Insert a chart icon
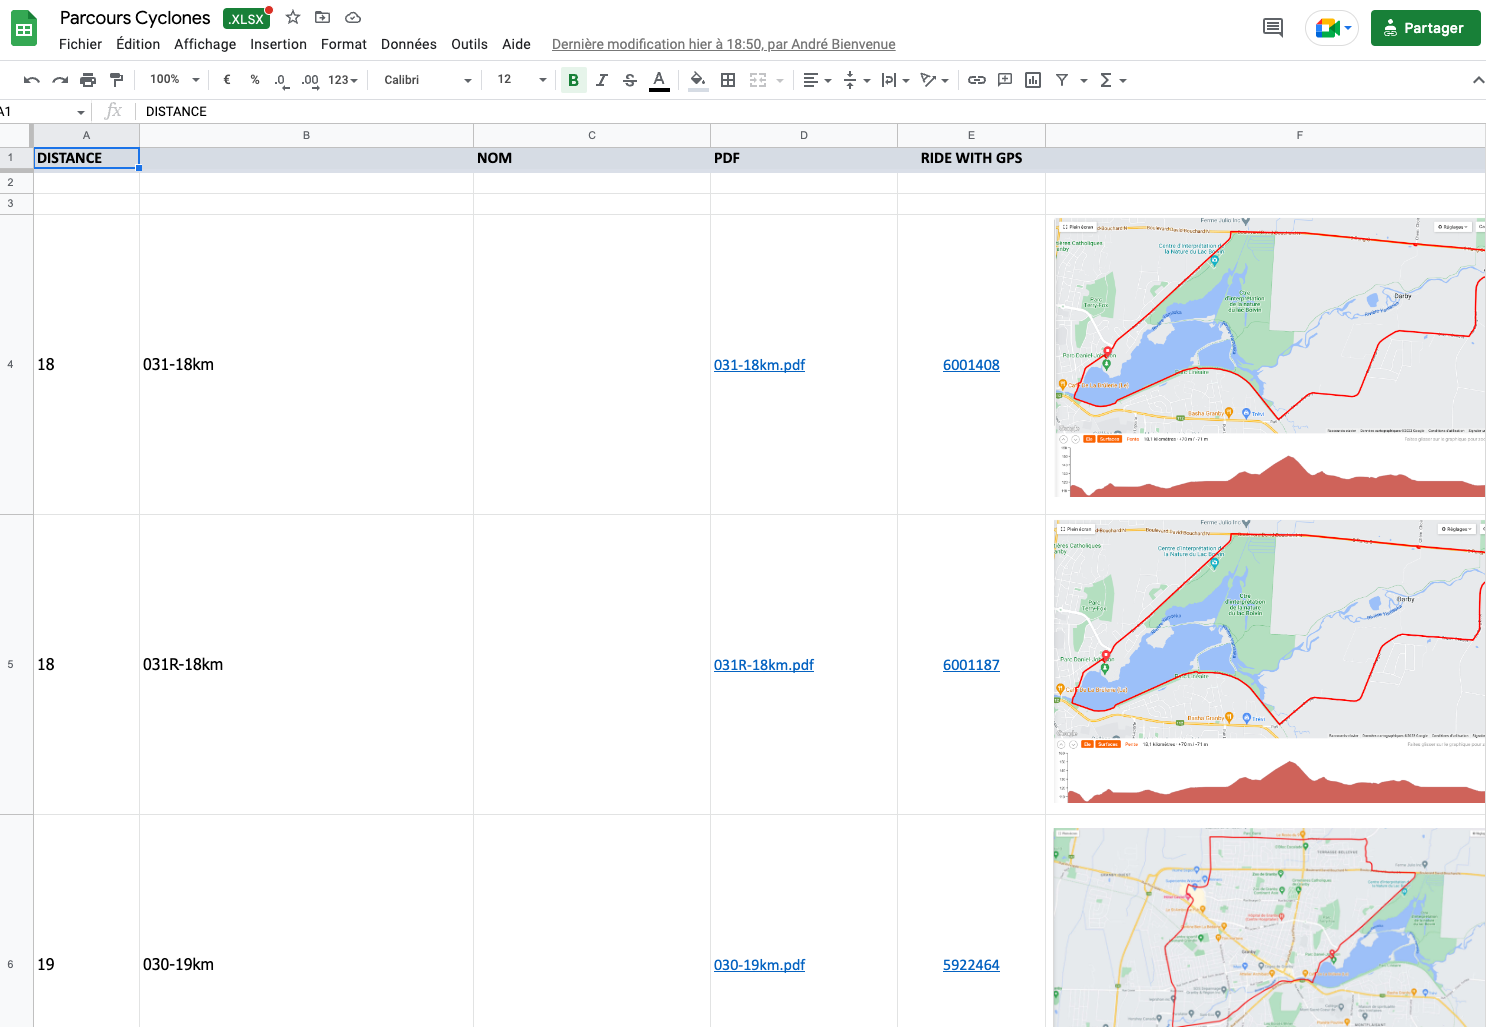Screen dimensions: 1486x1027 click(x=1033, y=80)
